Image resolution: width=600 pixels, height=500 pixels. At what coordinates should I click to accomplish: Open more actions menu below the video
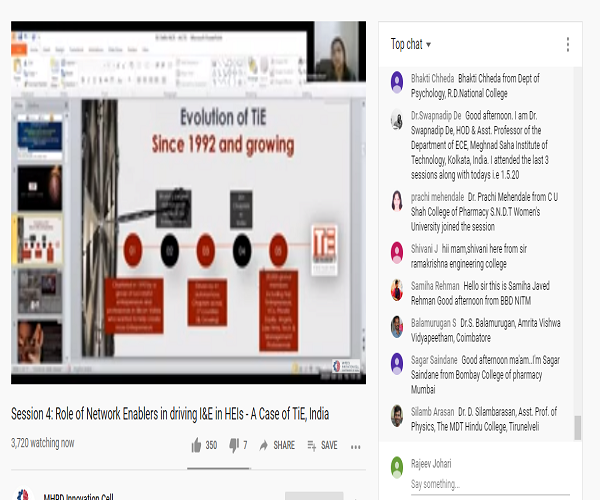click(x=355, y=445)
